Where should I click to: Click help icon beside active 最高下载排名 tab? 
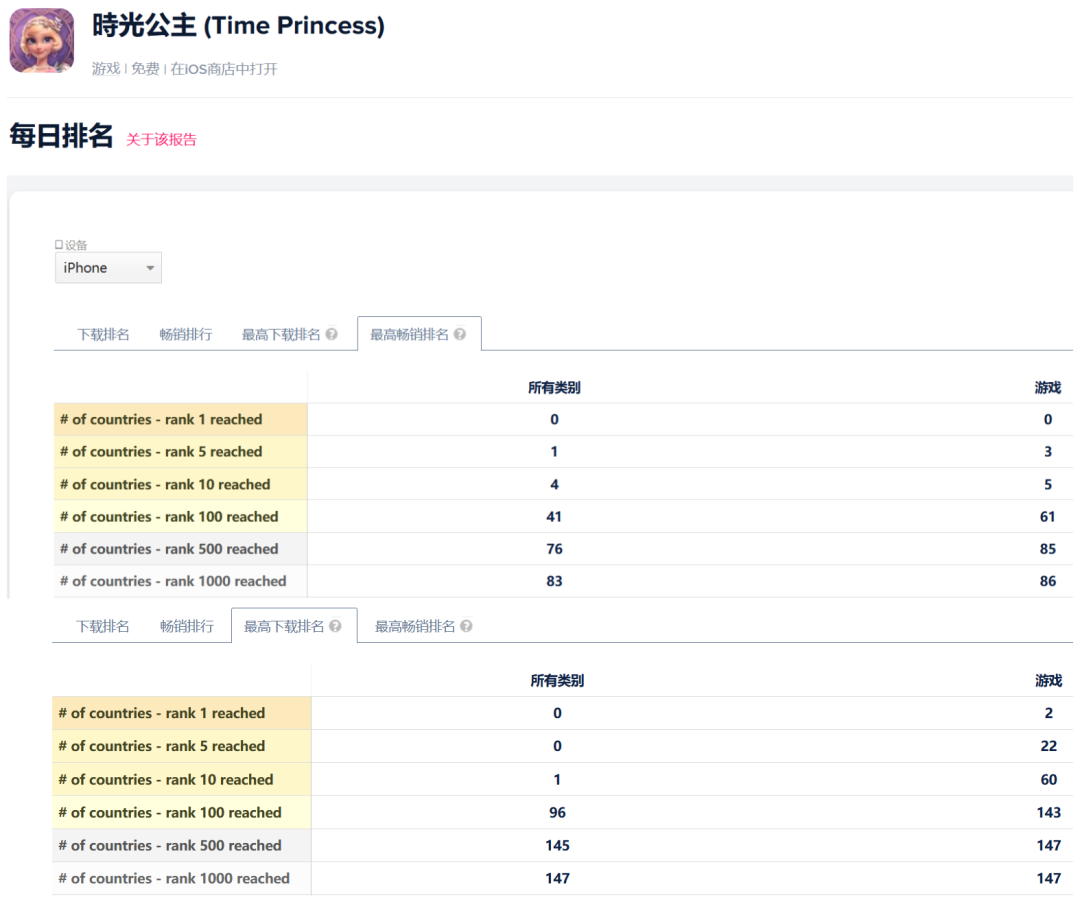(335, 627)
